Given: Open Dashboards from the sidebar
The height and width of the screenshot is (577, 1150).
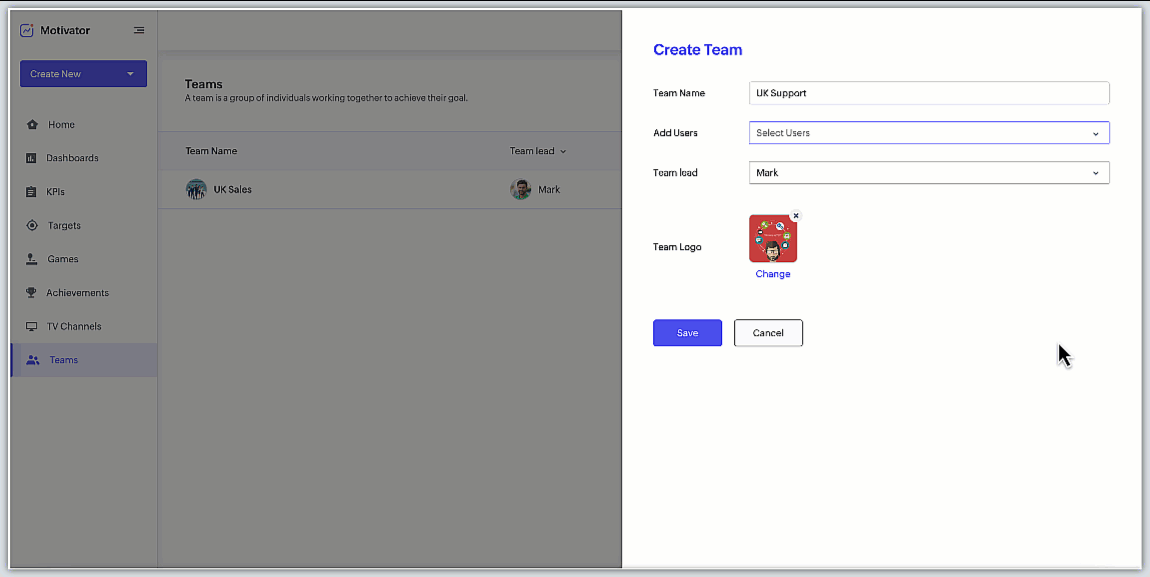Looking at the screenshot, I should point(72,158).
